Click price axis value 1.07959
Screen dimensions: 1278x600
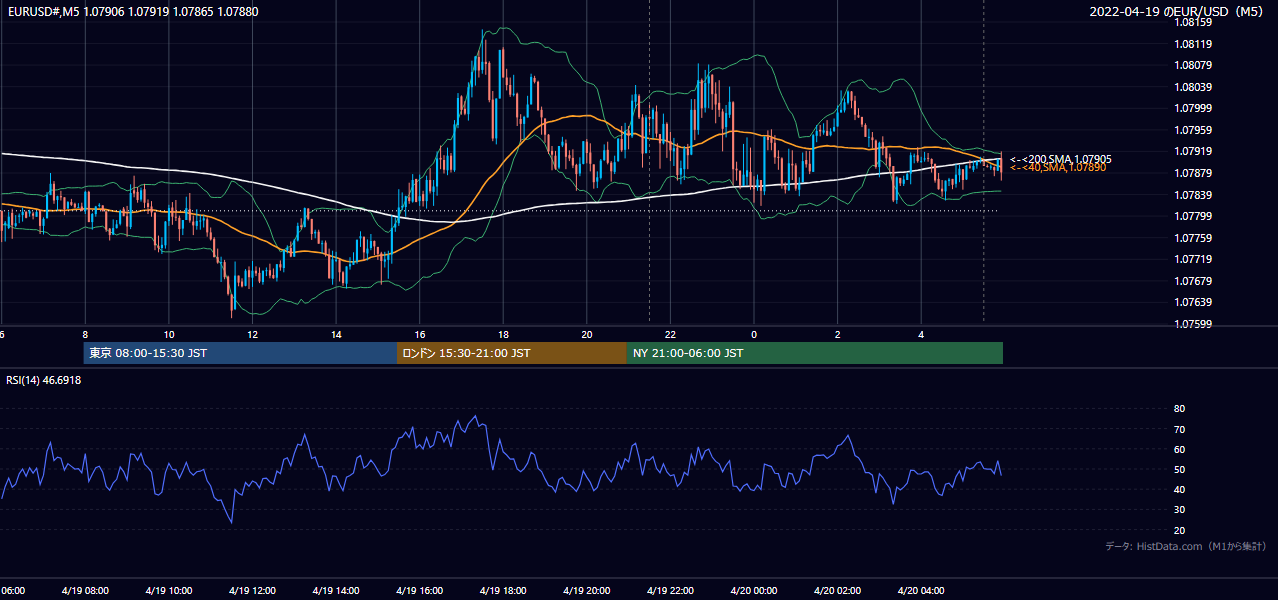coord(1193,130)
